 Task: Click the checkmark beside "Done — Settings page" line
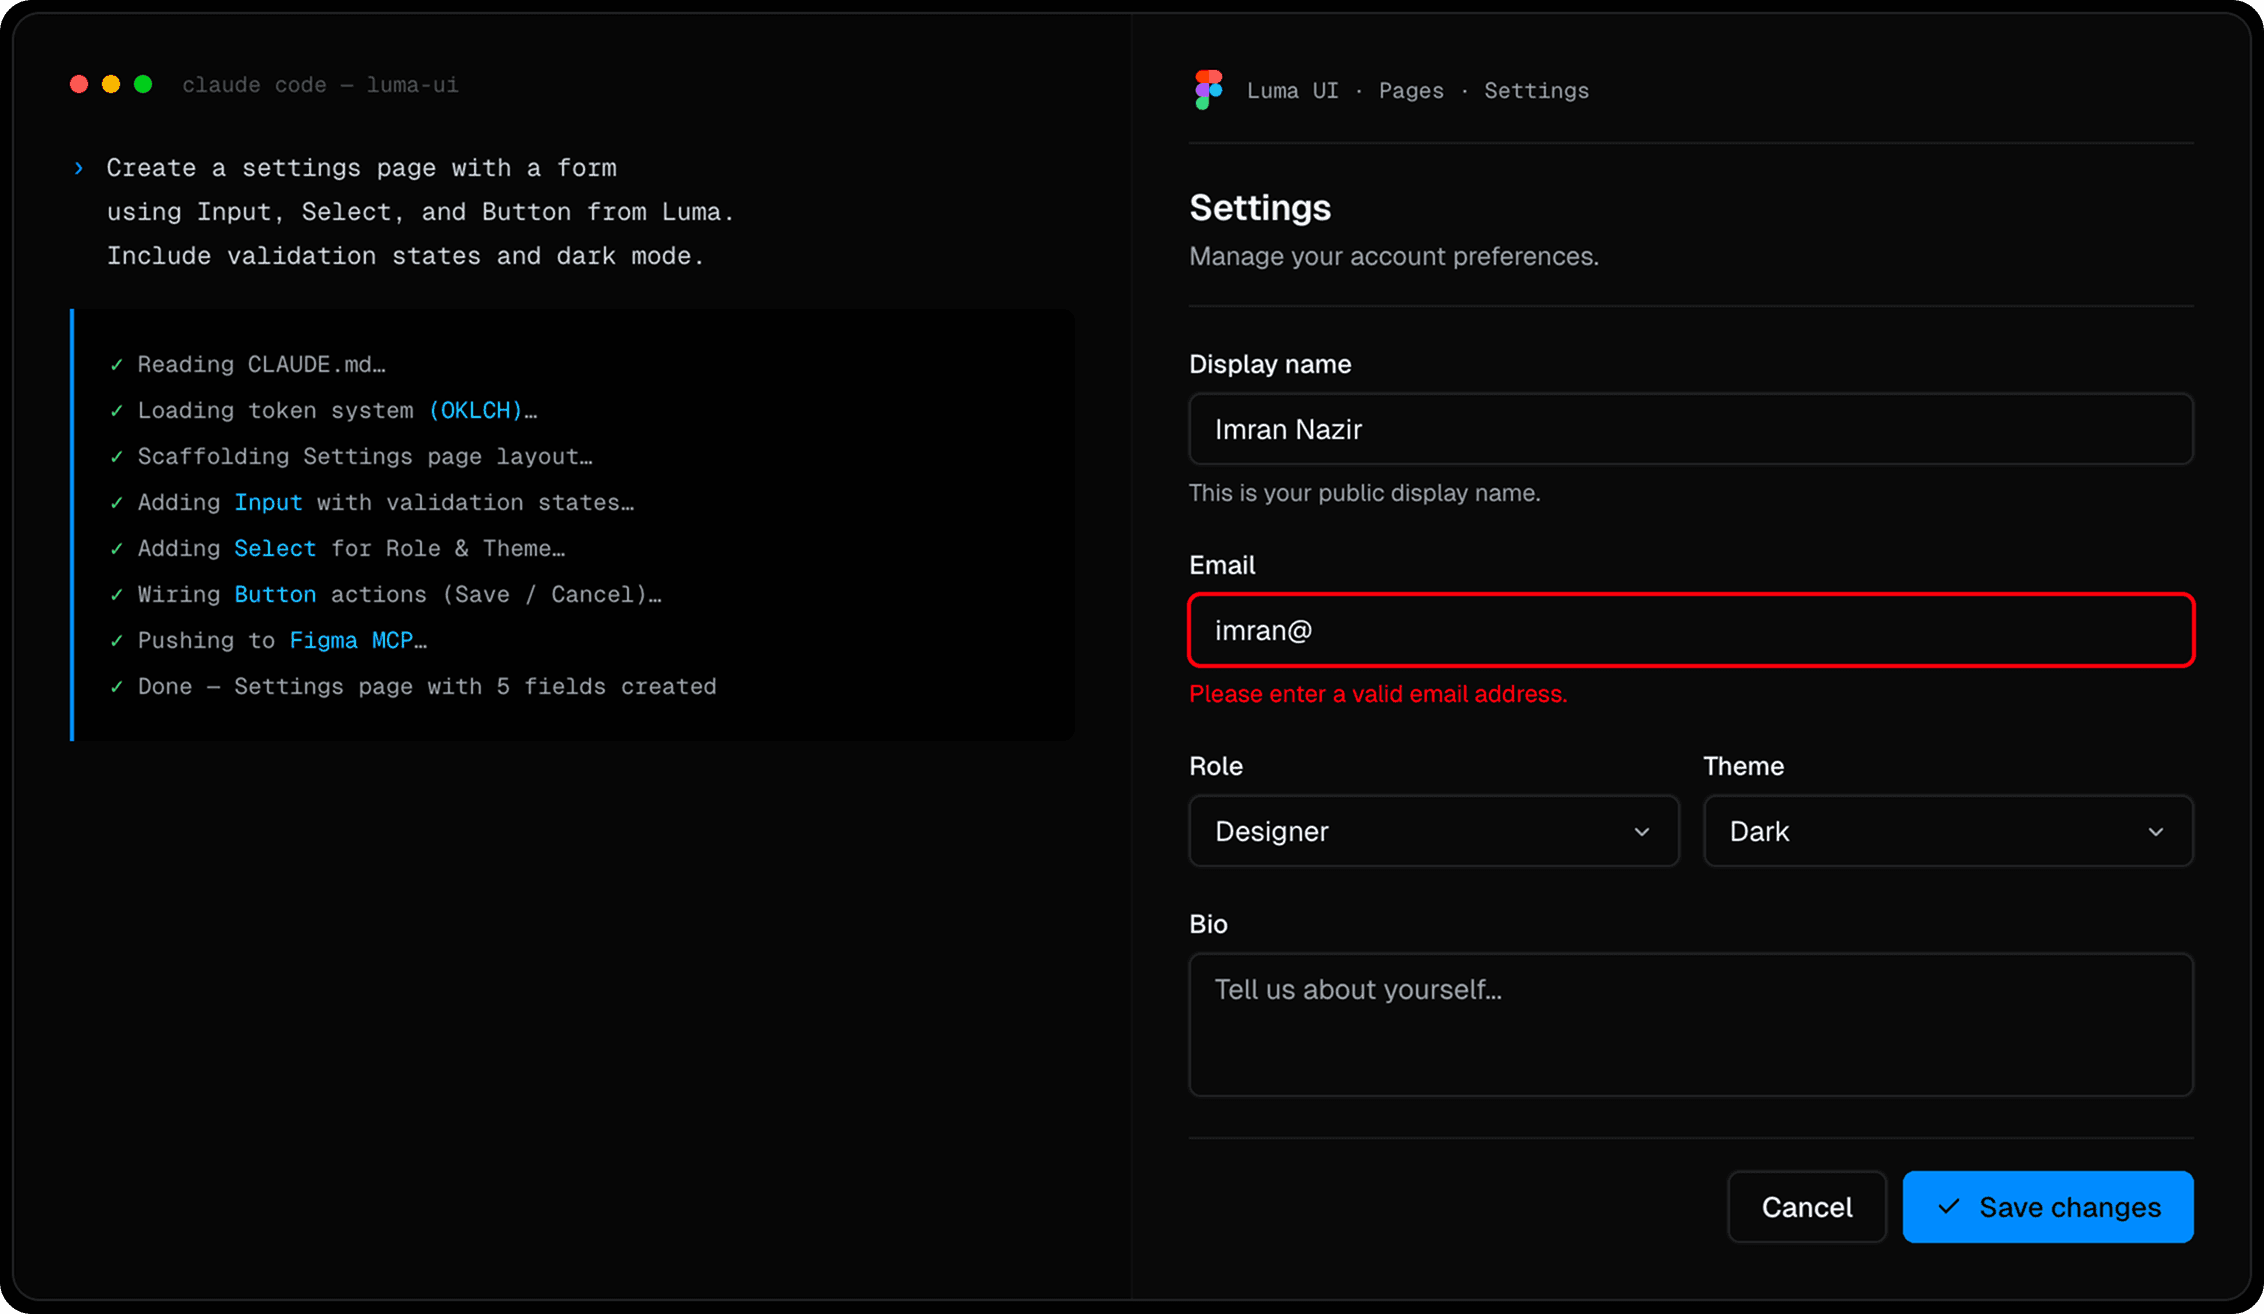point(117,686)
